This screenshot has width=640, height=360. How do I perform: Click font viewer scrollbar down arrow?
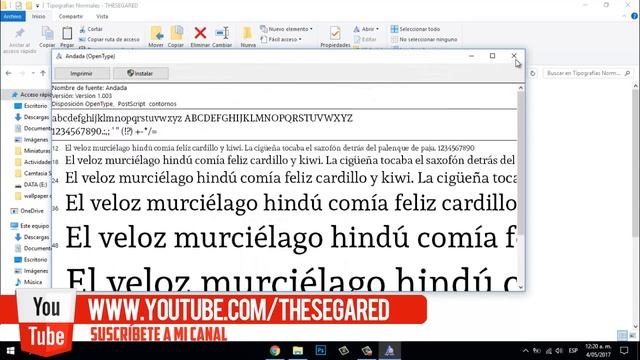pyautogui.click(x=520, y=287)
